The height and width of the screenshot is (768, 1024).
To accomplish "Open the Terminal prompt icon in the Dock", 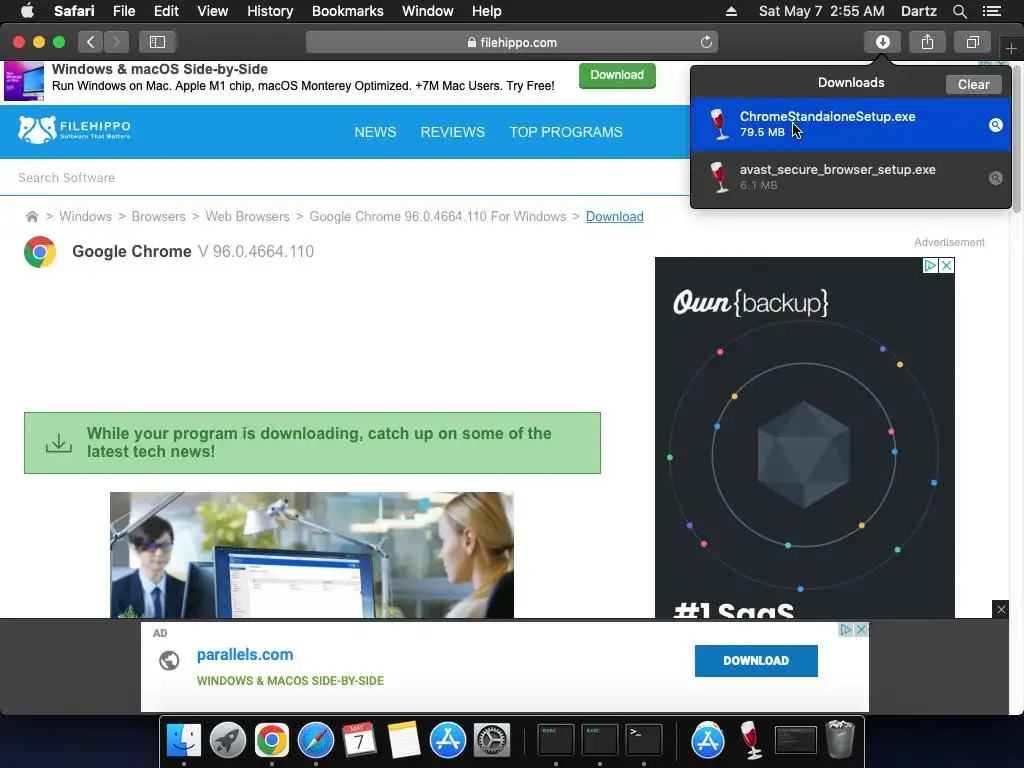I will pyautogui.click(x=643, y=740).
